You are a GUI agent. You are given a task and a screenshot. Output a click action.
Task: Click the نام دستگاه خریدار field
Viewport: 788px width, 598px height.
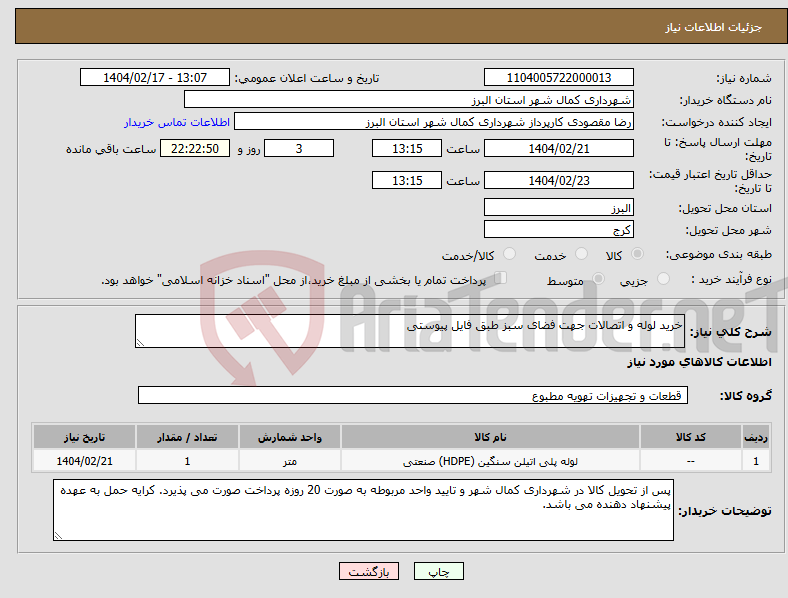tap(409, 99)
